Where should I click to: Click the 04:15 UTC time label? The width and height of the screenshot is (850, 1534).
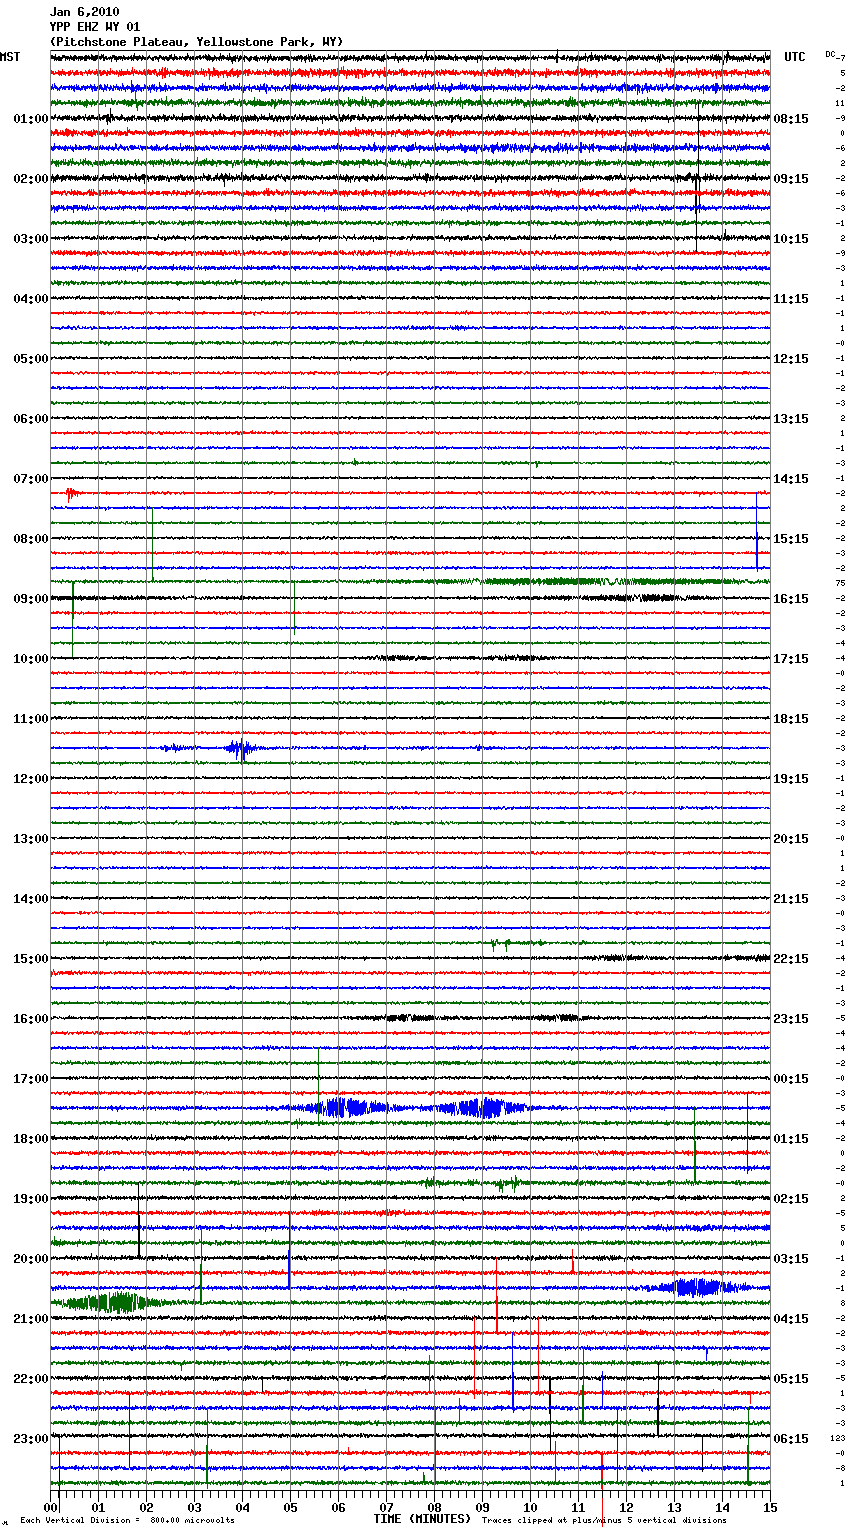click(791, 1319)
